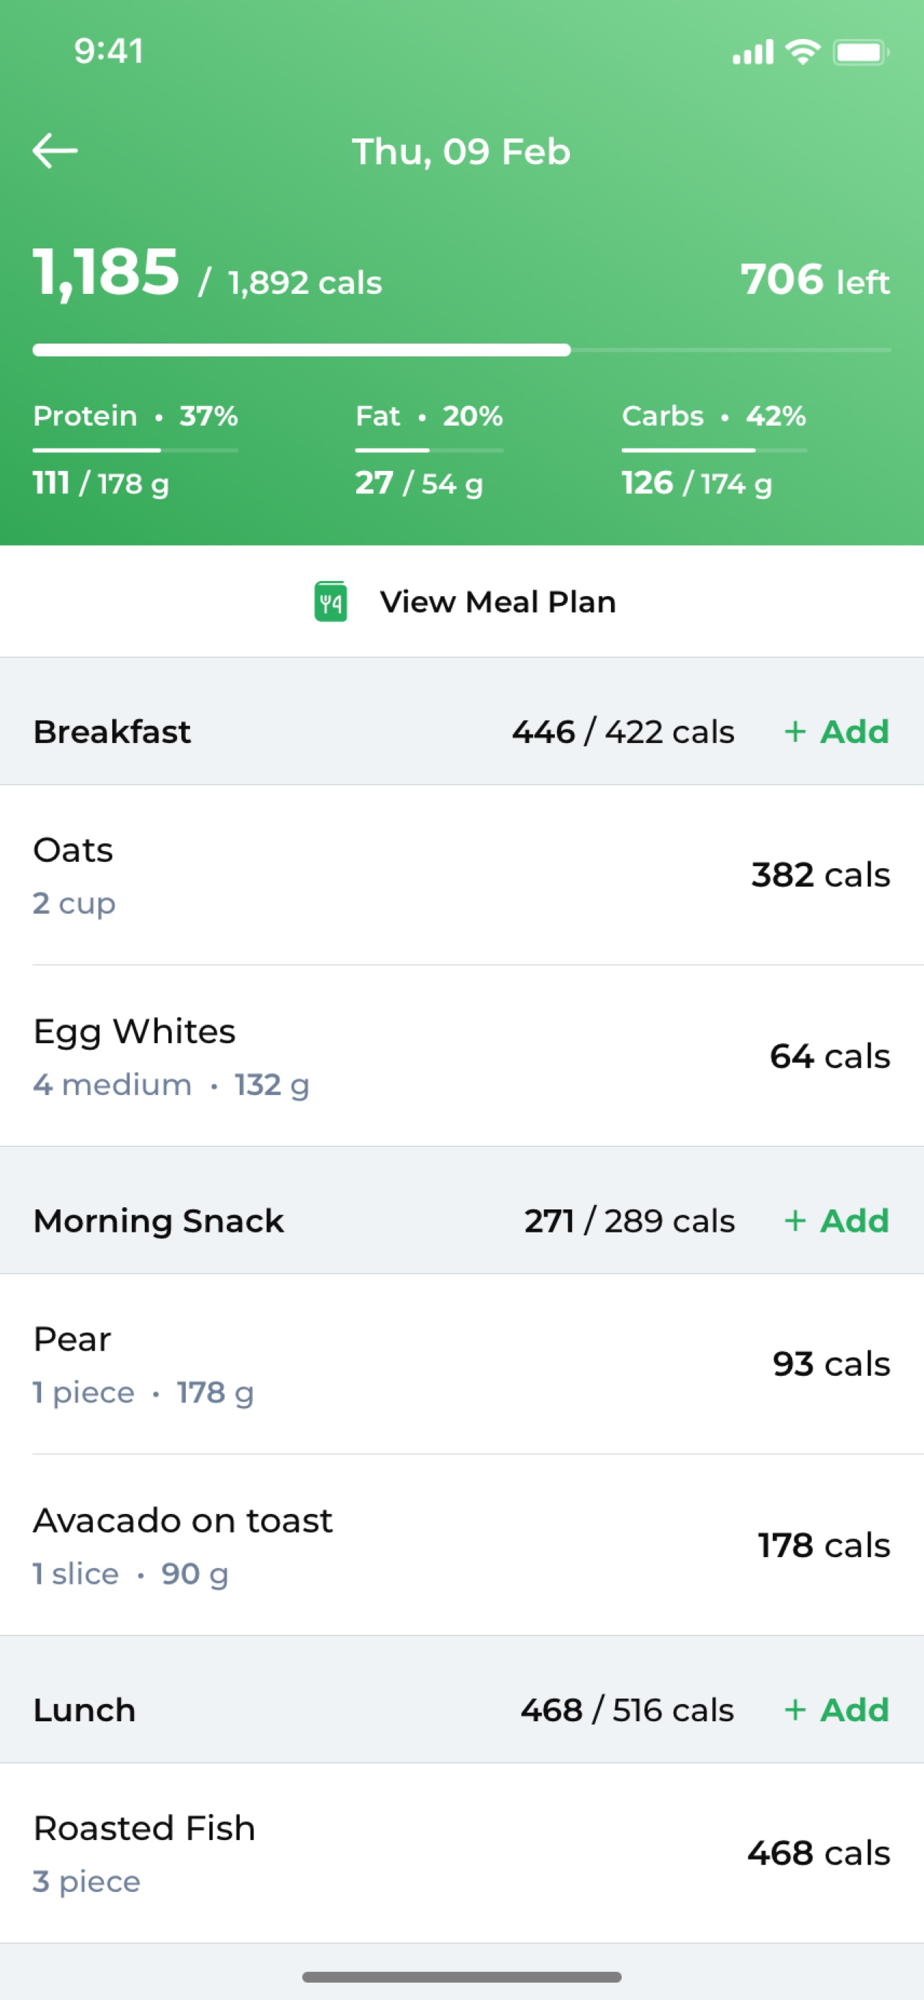Tap the back arrow icon
Viewport: 924px width, 2000px height.
pyautogui.click(x=55, y=151)
